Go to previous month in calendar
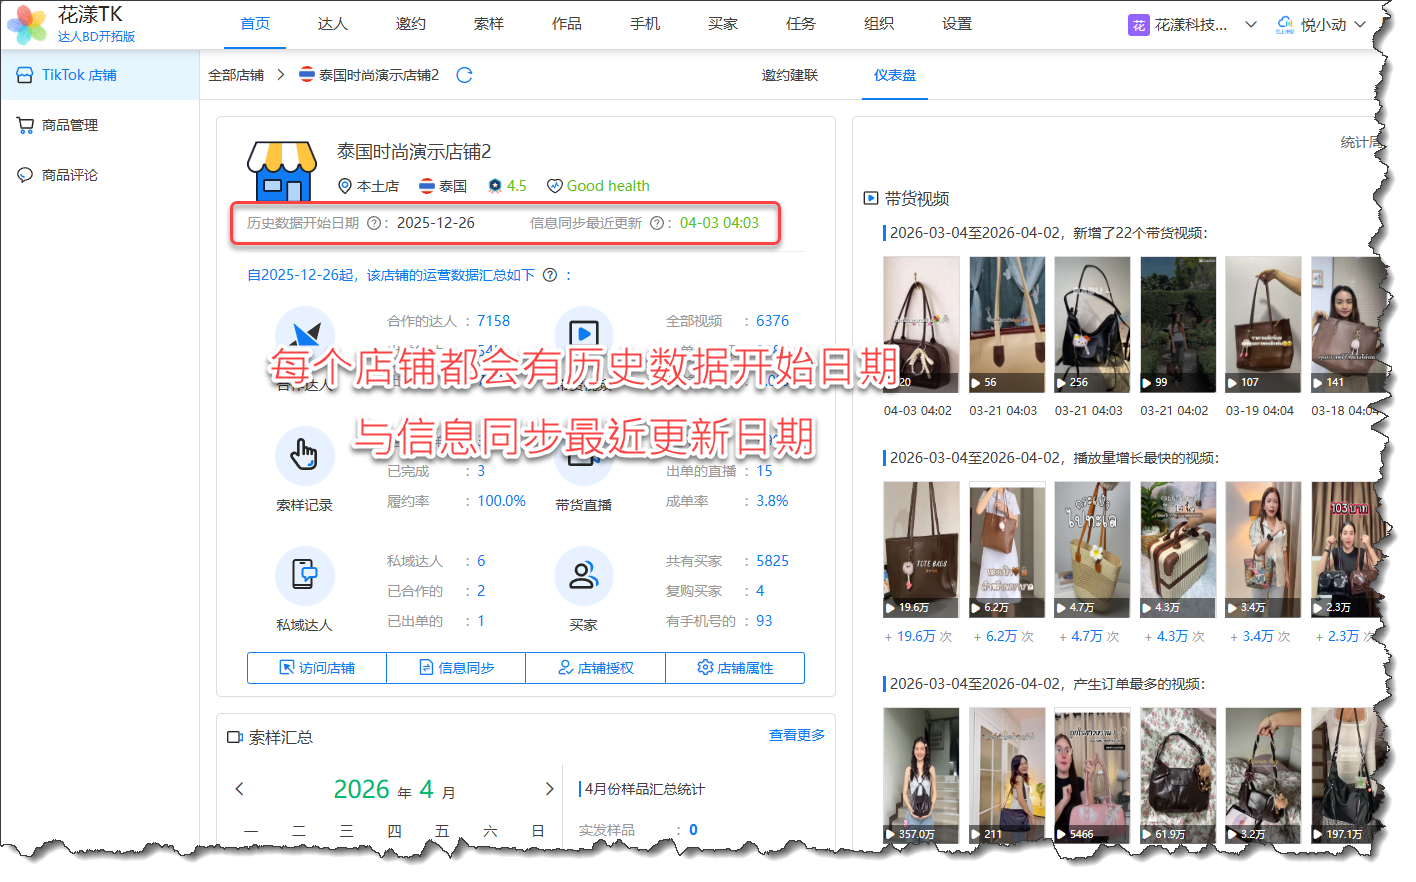 240,789
